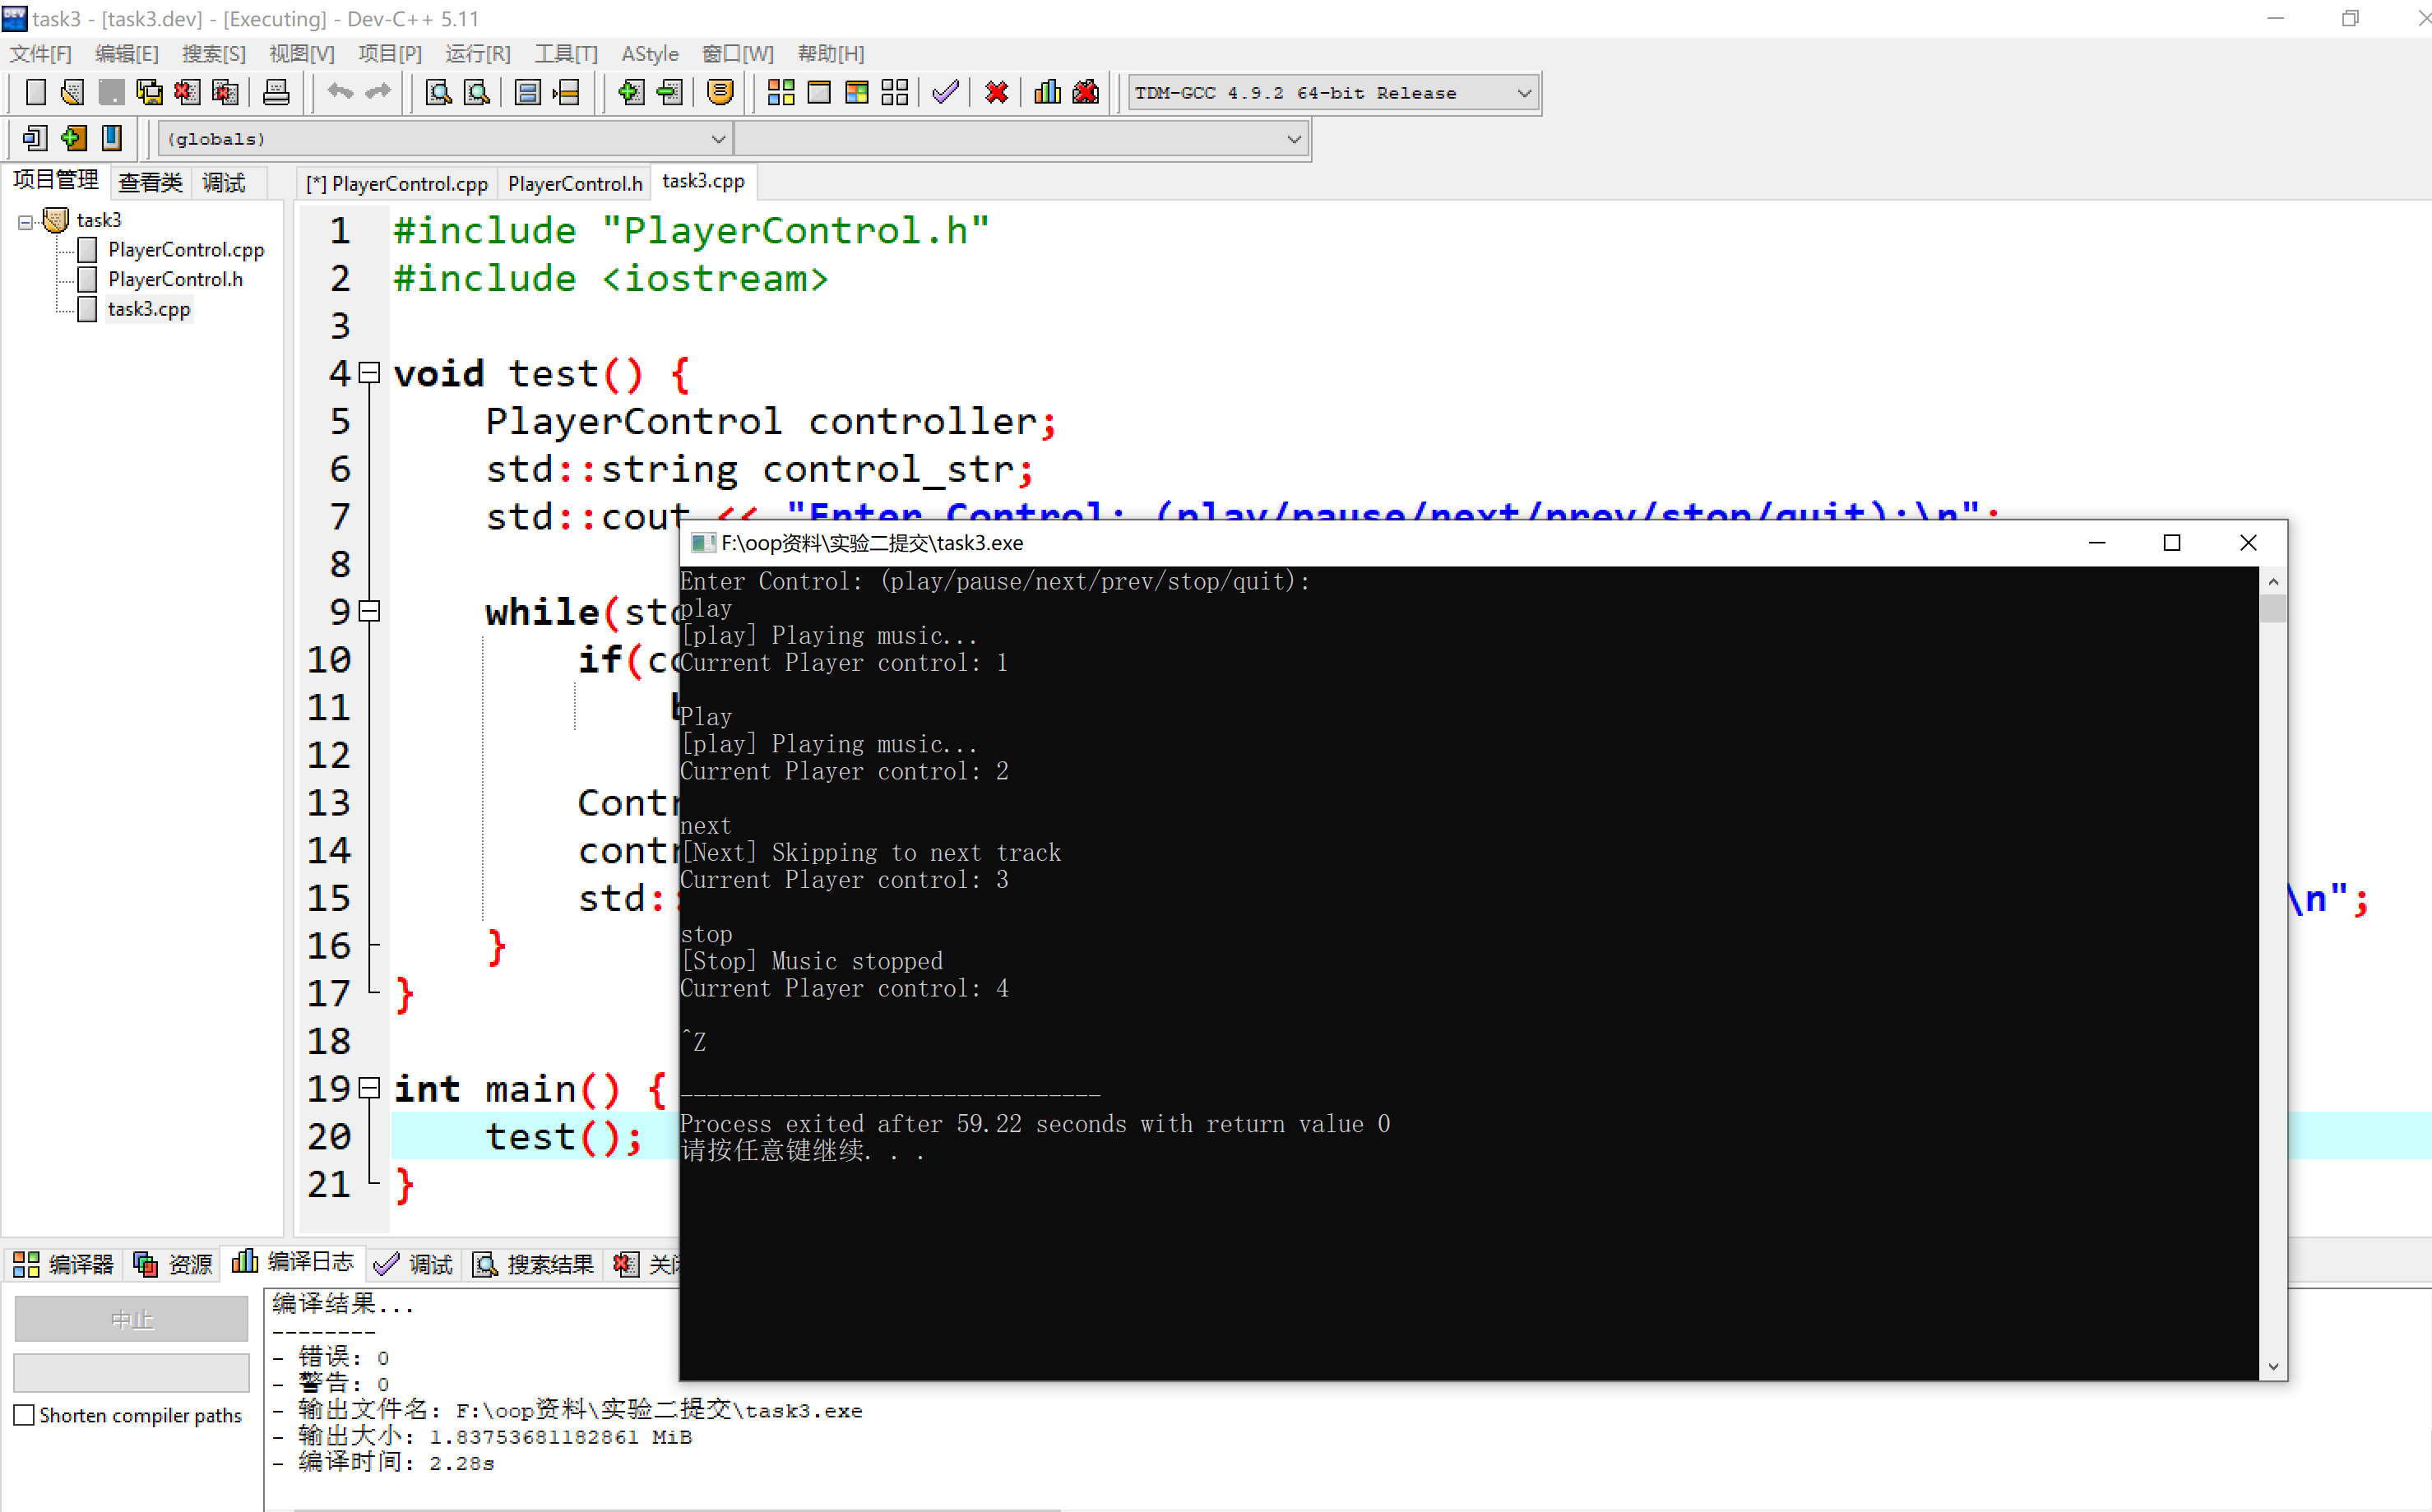The width and height of the screenshot is (2432, 1512).
Task: Click the Print icon in the toolbar
Action: 276,93
